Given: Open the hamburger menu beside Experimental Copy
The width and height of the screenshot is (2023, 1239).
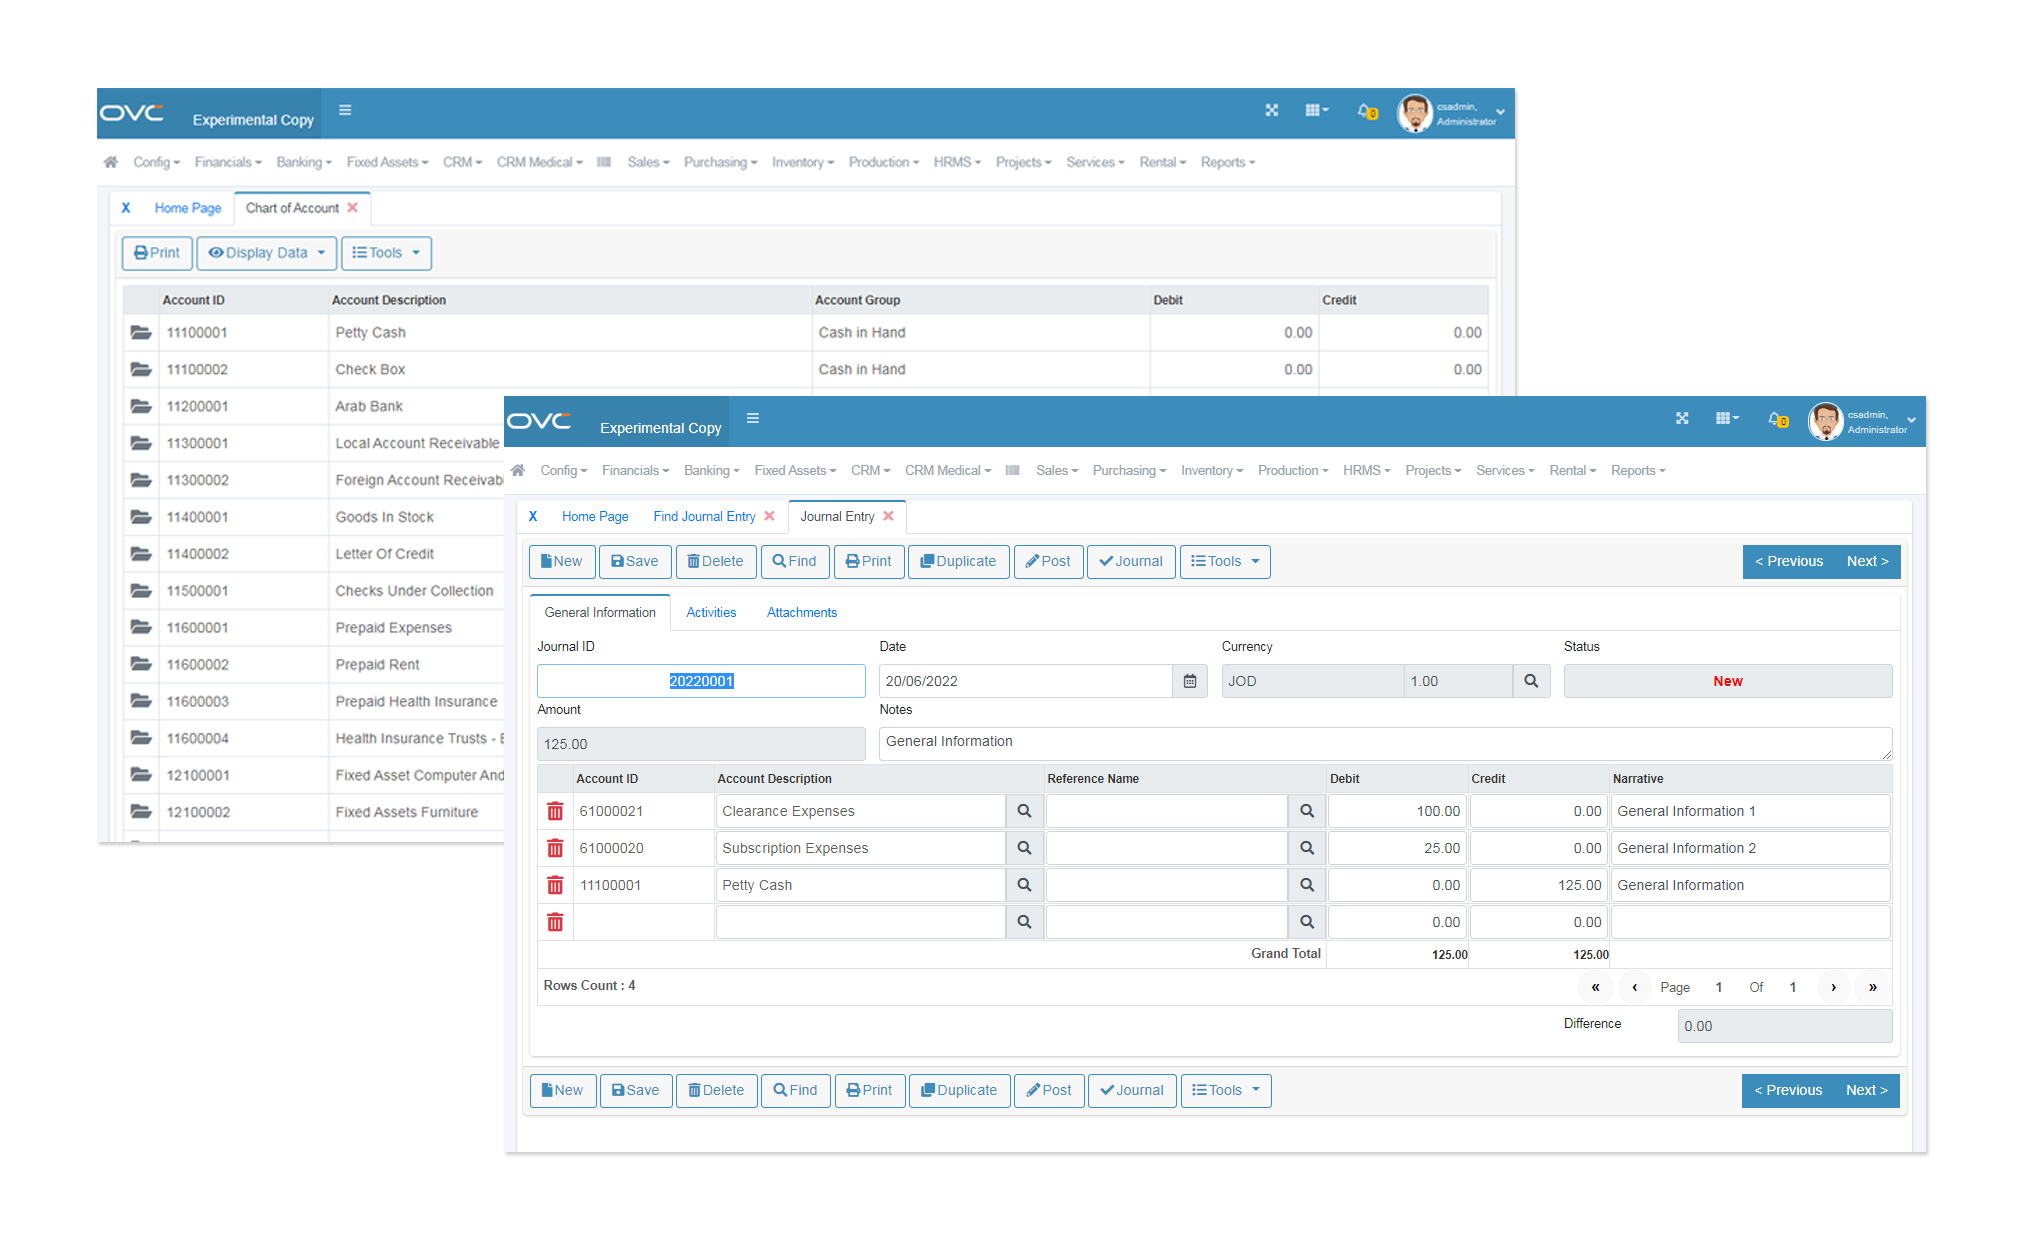Looking at the screenshot, I should (753, 419).
